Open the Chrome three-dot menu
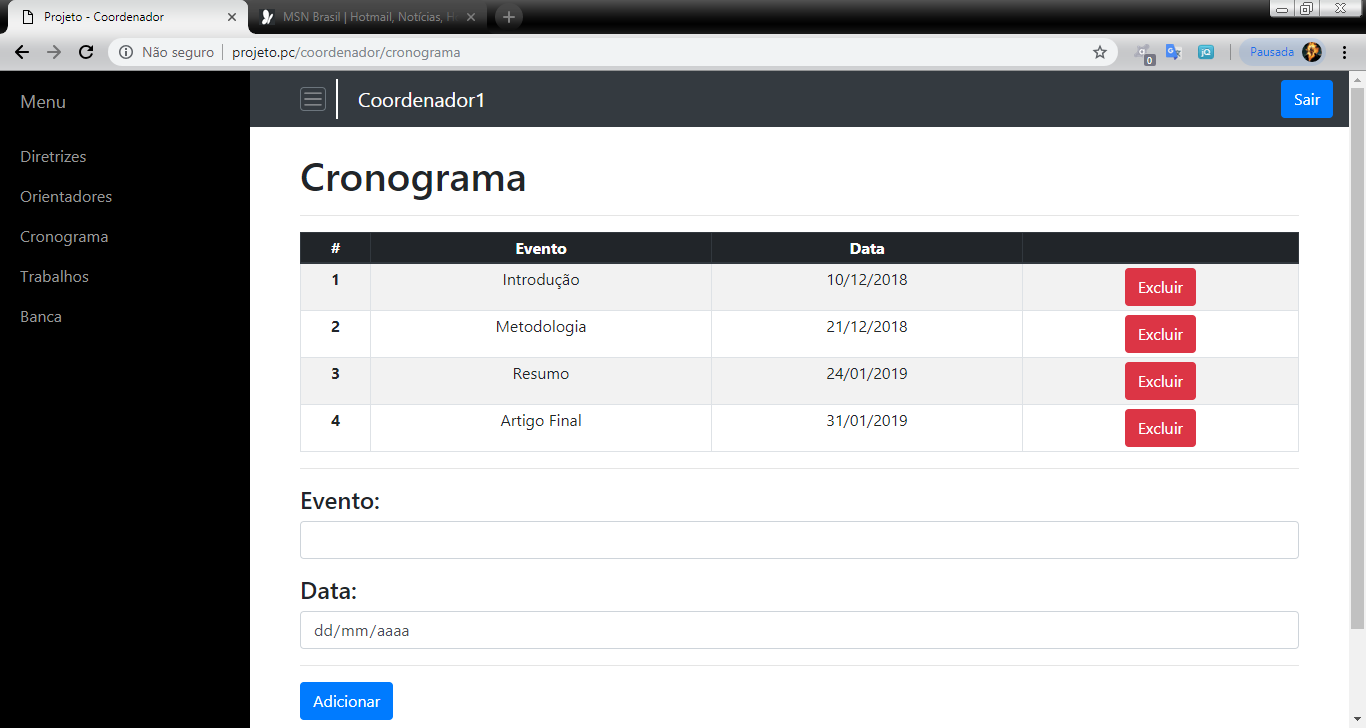1366x728 pixels. [x=1344, y=52]
